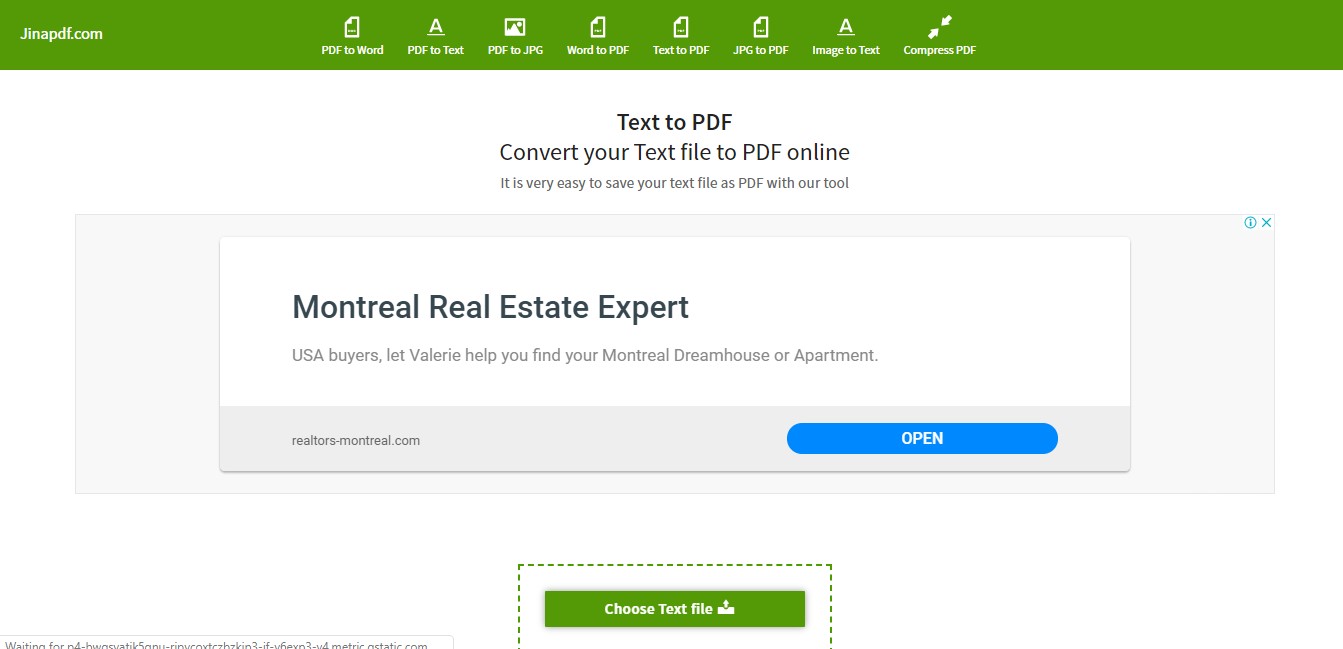Select the PDF to Text icon
1343x649 pixels.
(436, 27)
